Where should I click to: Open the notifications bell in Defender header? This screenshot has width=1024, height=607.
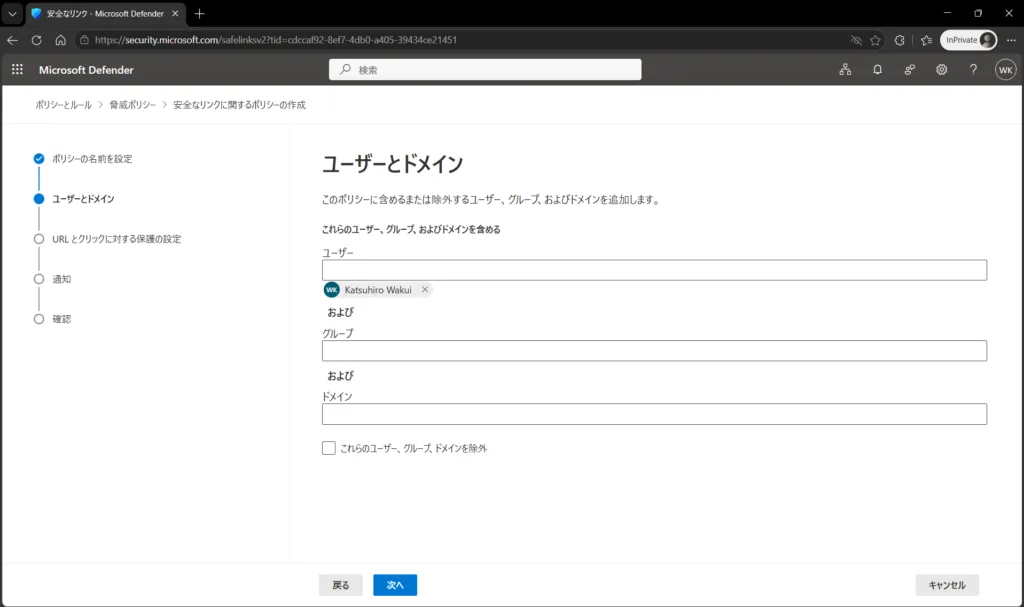pyautogui.click(x=877, y=69)
